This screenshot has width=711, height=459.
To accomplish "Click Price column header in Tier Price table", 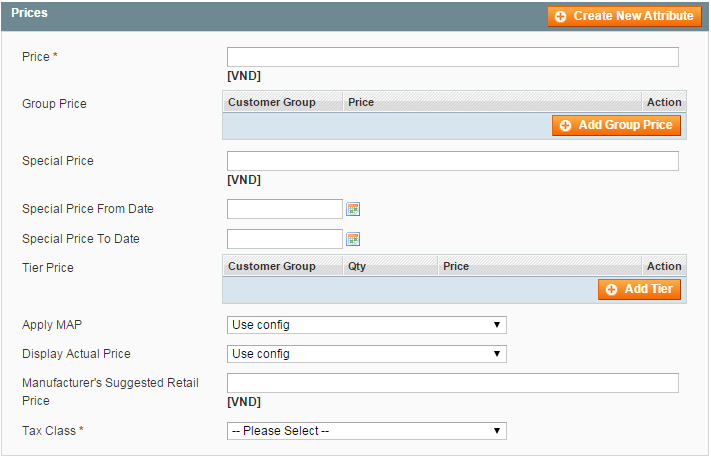I will [x=456, y=266].
